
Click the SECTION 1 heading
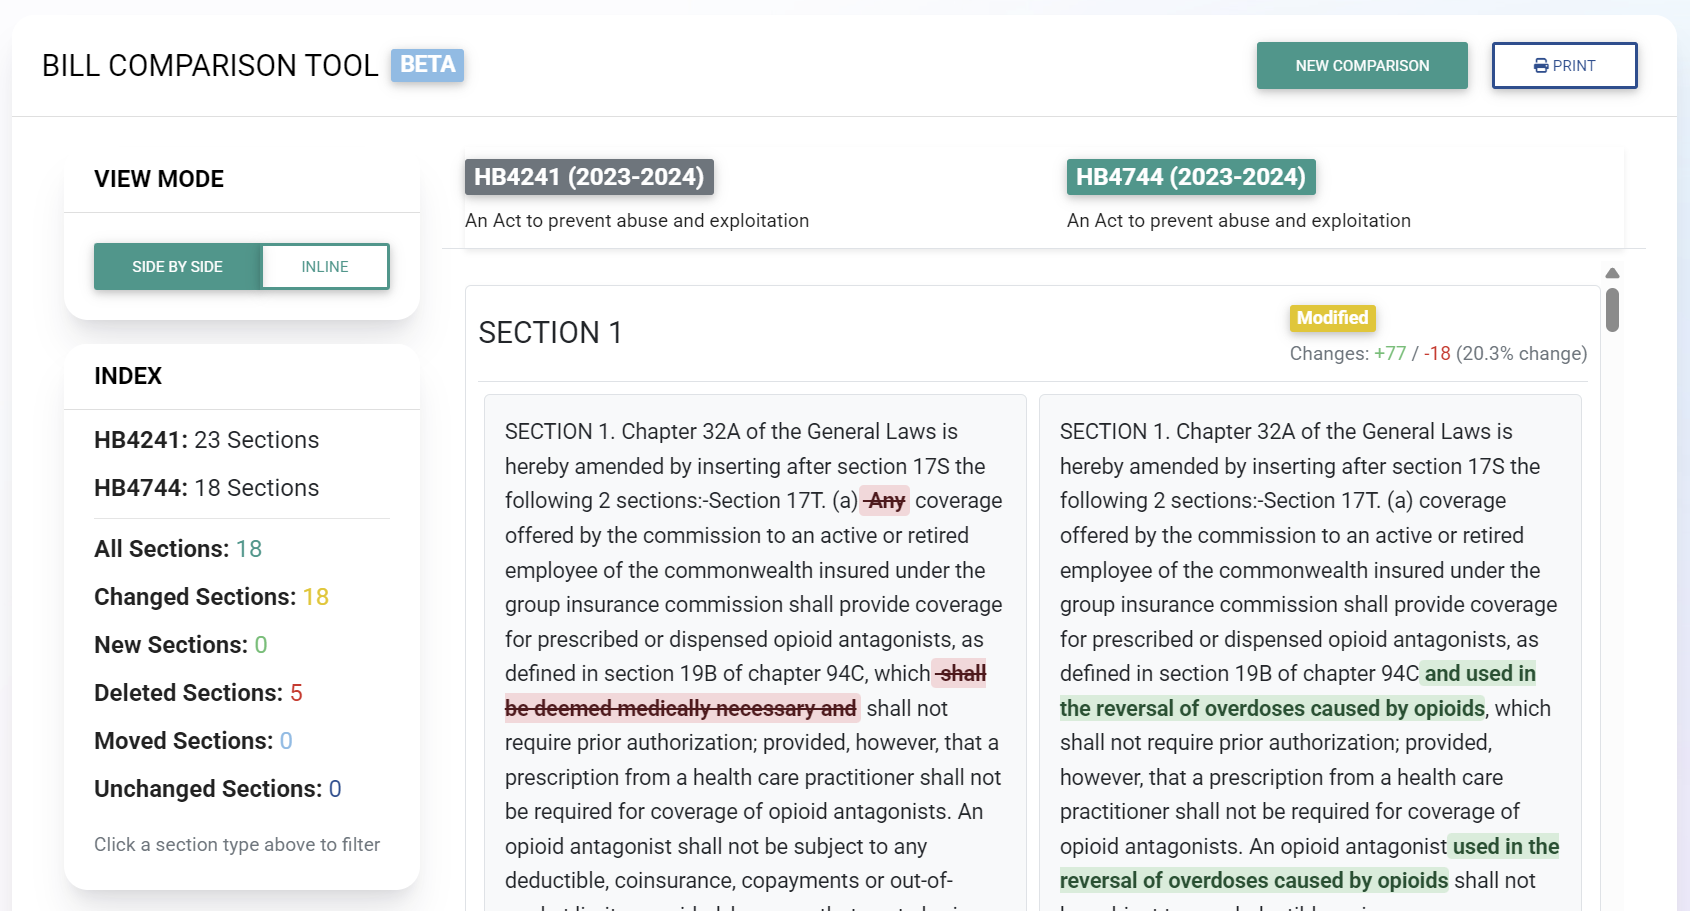pos(550,333)
